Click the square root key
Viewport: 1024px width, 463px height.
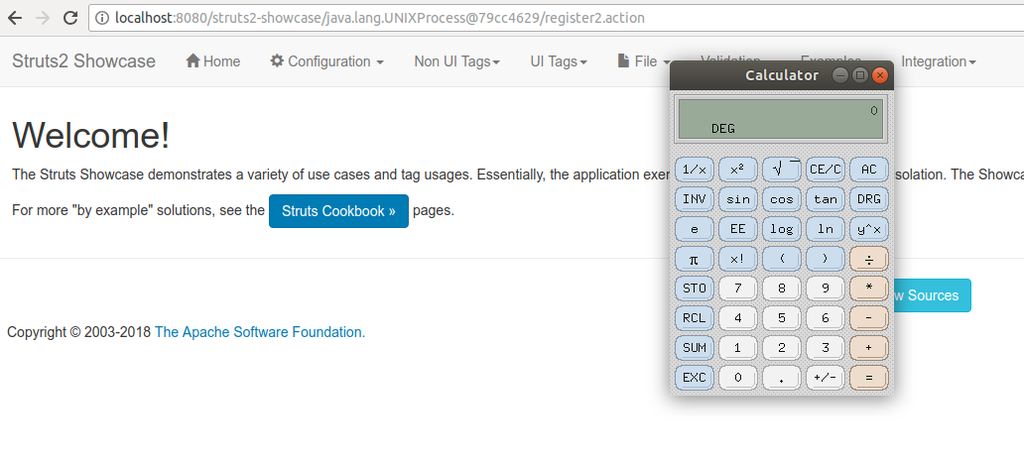(781, 170)
